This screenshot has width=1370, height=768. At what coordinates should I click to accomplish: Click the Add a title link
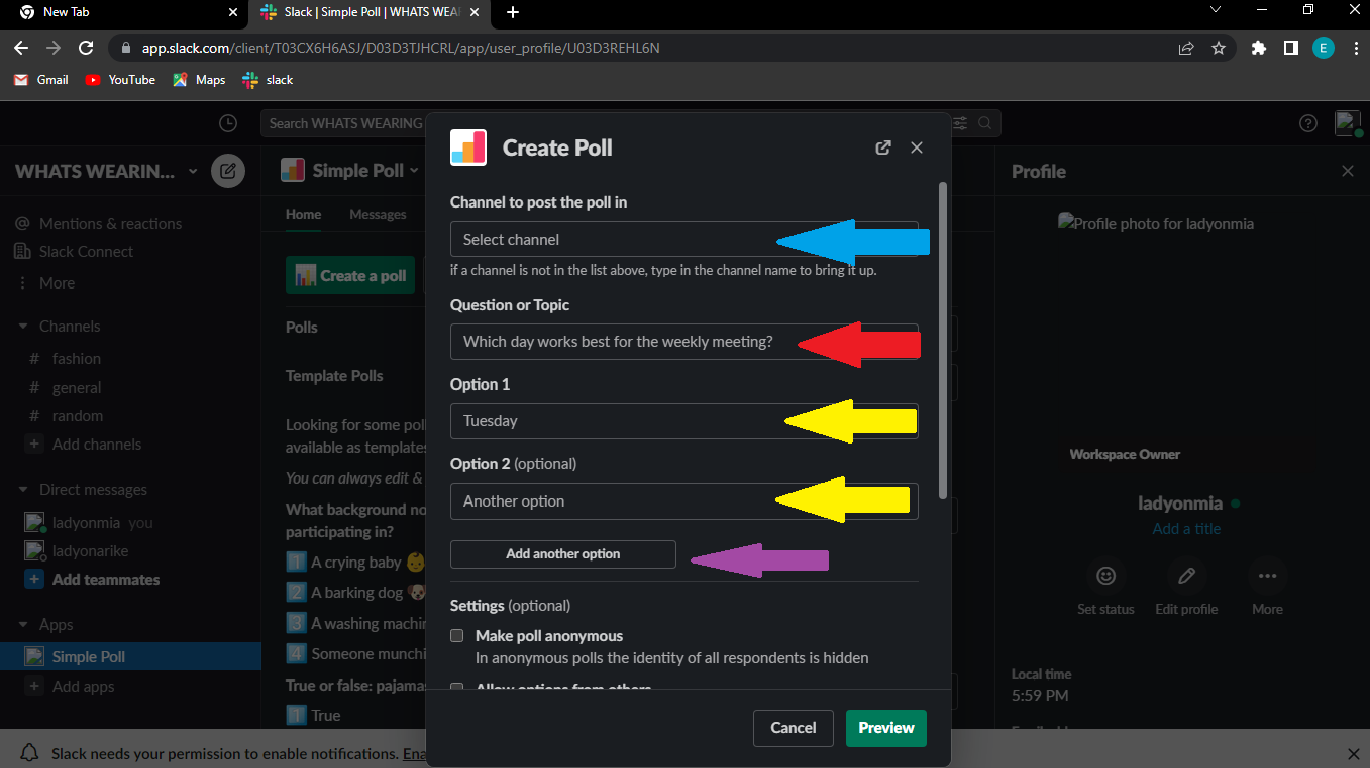click(x=1187, y=529)
